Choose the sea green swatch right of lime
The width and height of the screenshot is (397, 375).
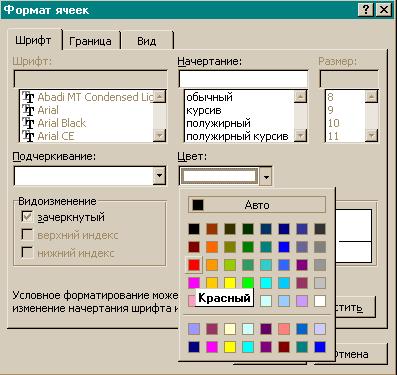point(248,265)
